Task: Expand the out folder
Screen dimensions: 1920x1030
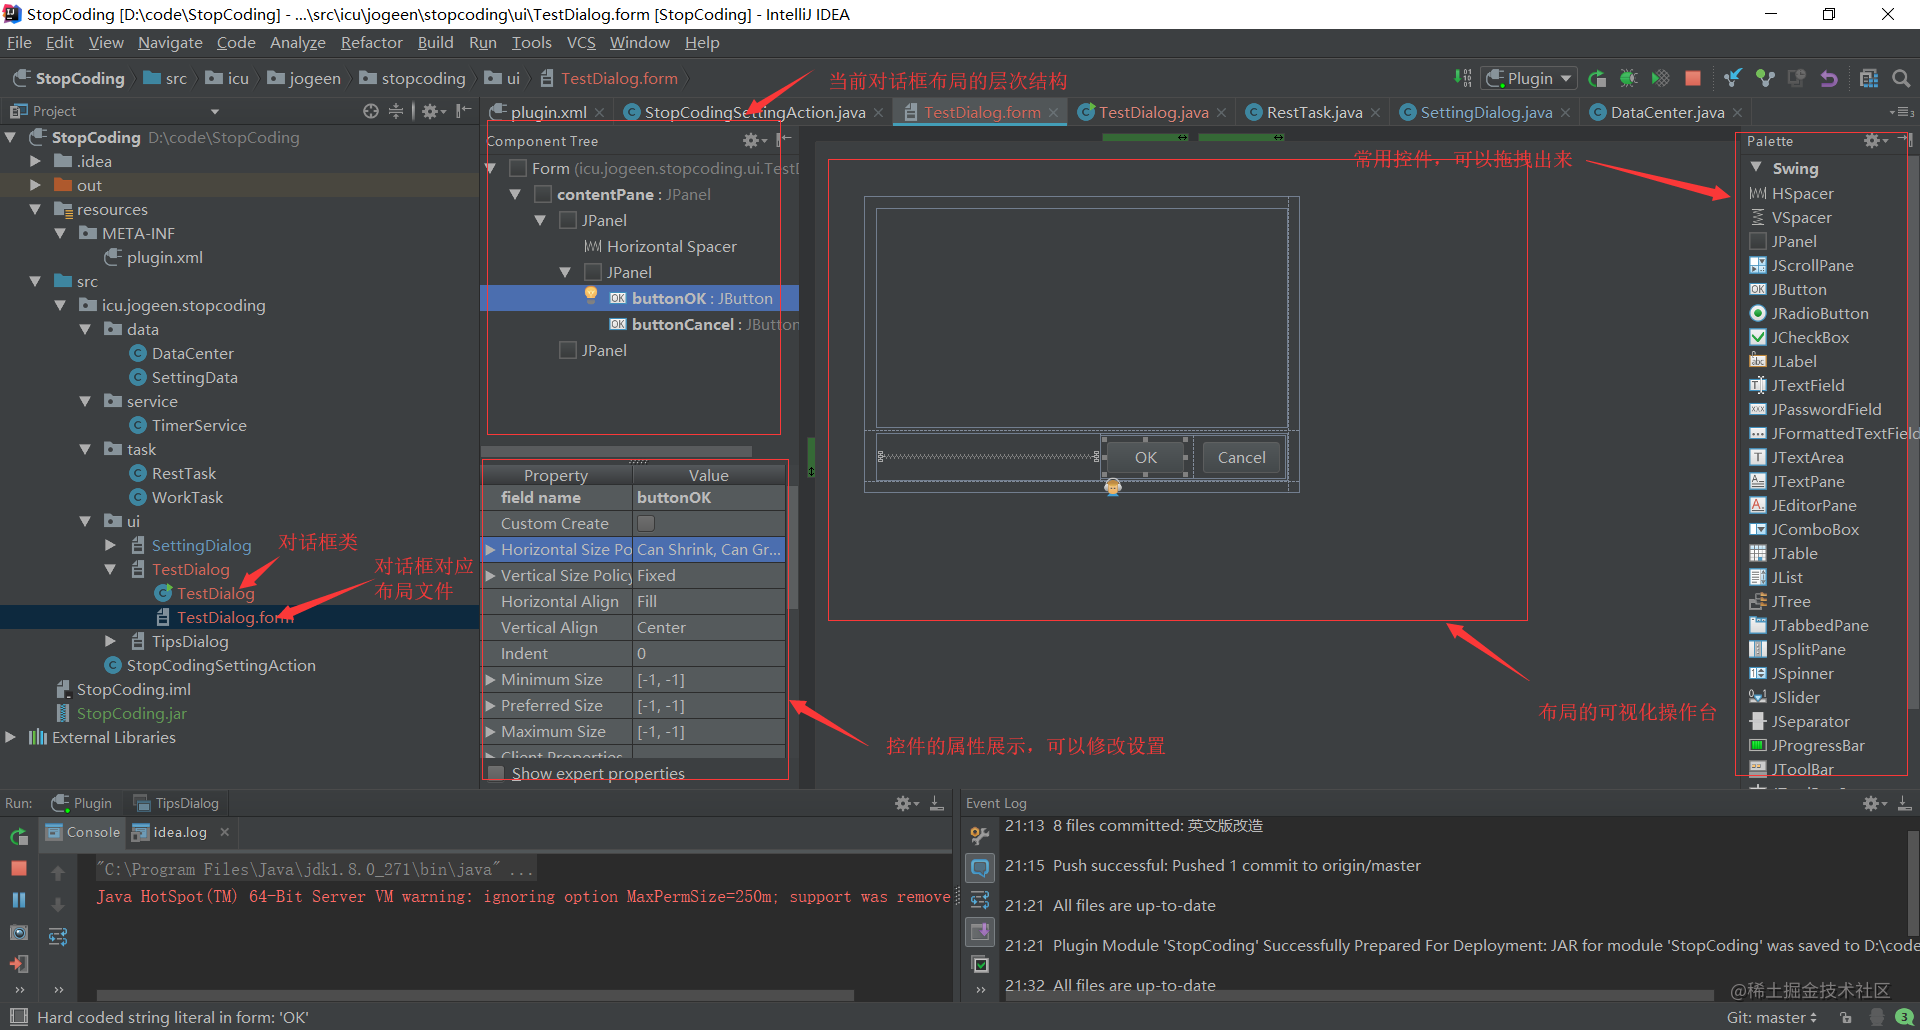Action: coord(35,185)
